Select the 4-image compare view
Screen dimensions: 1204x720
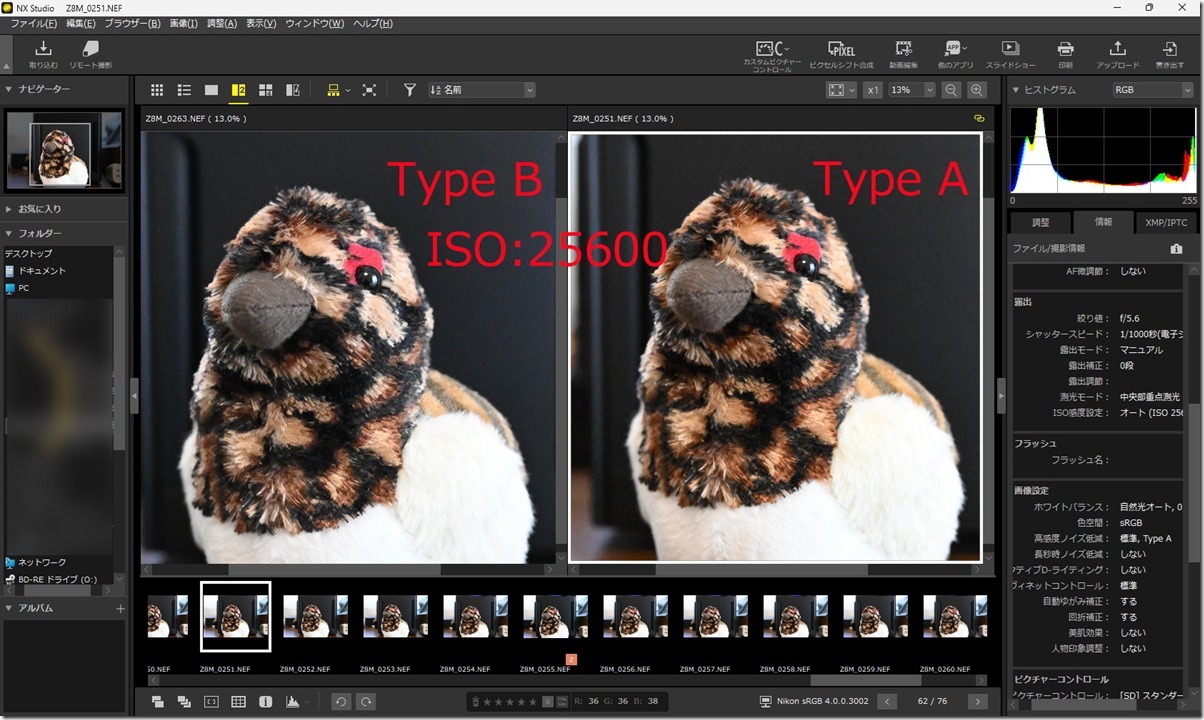coord(265,90)
